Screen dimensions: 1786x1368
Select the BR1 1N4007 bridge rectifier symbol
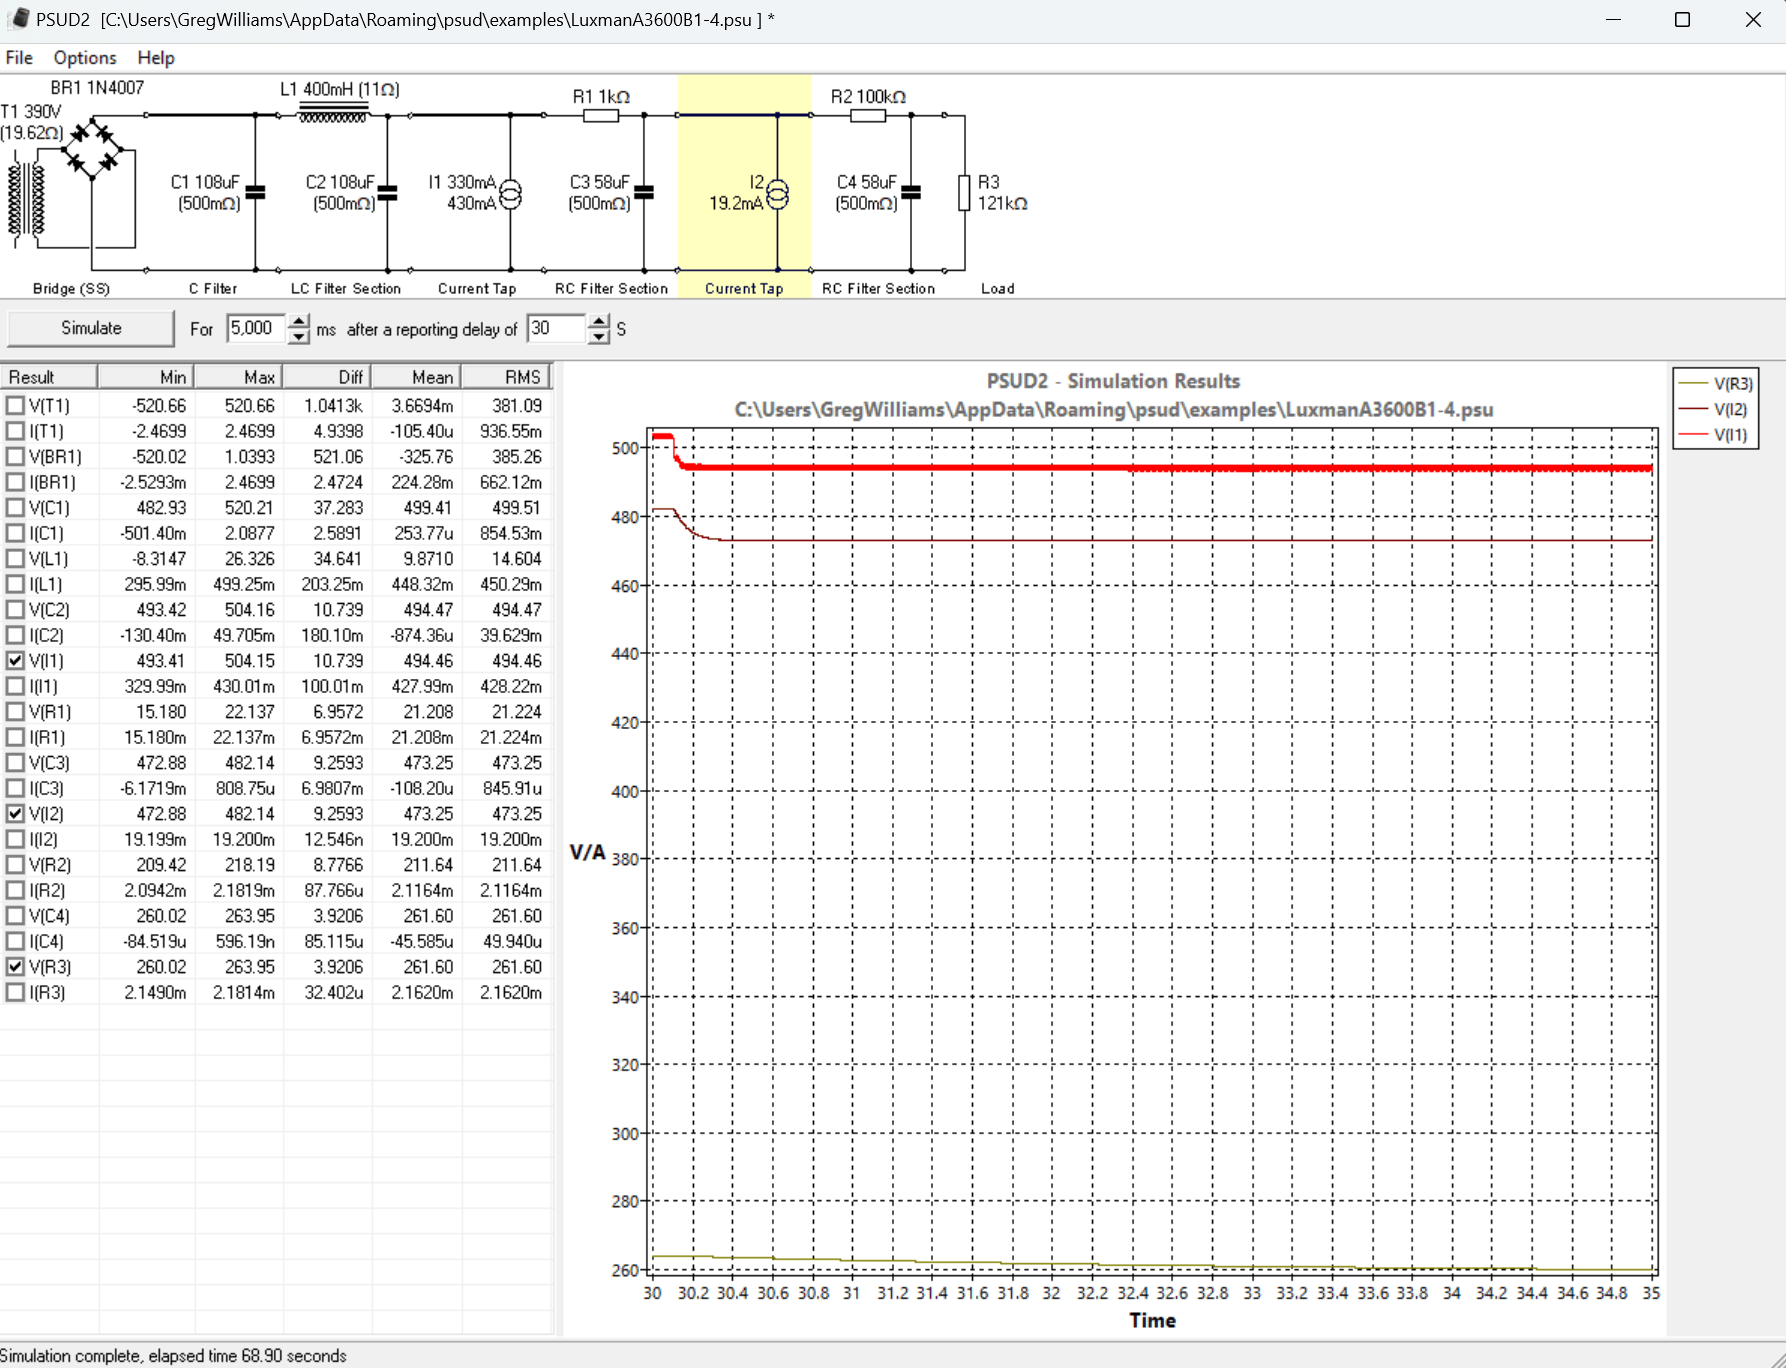[x=92, y=149]
